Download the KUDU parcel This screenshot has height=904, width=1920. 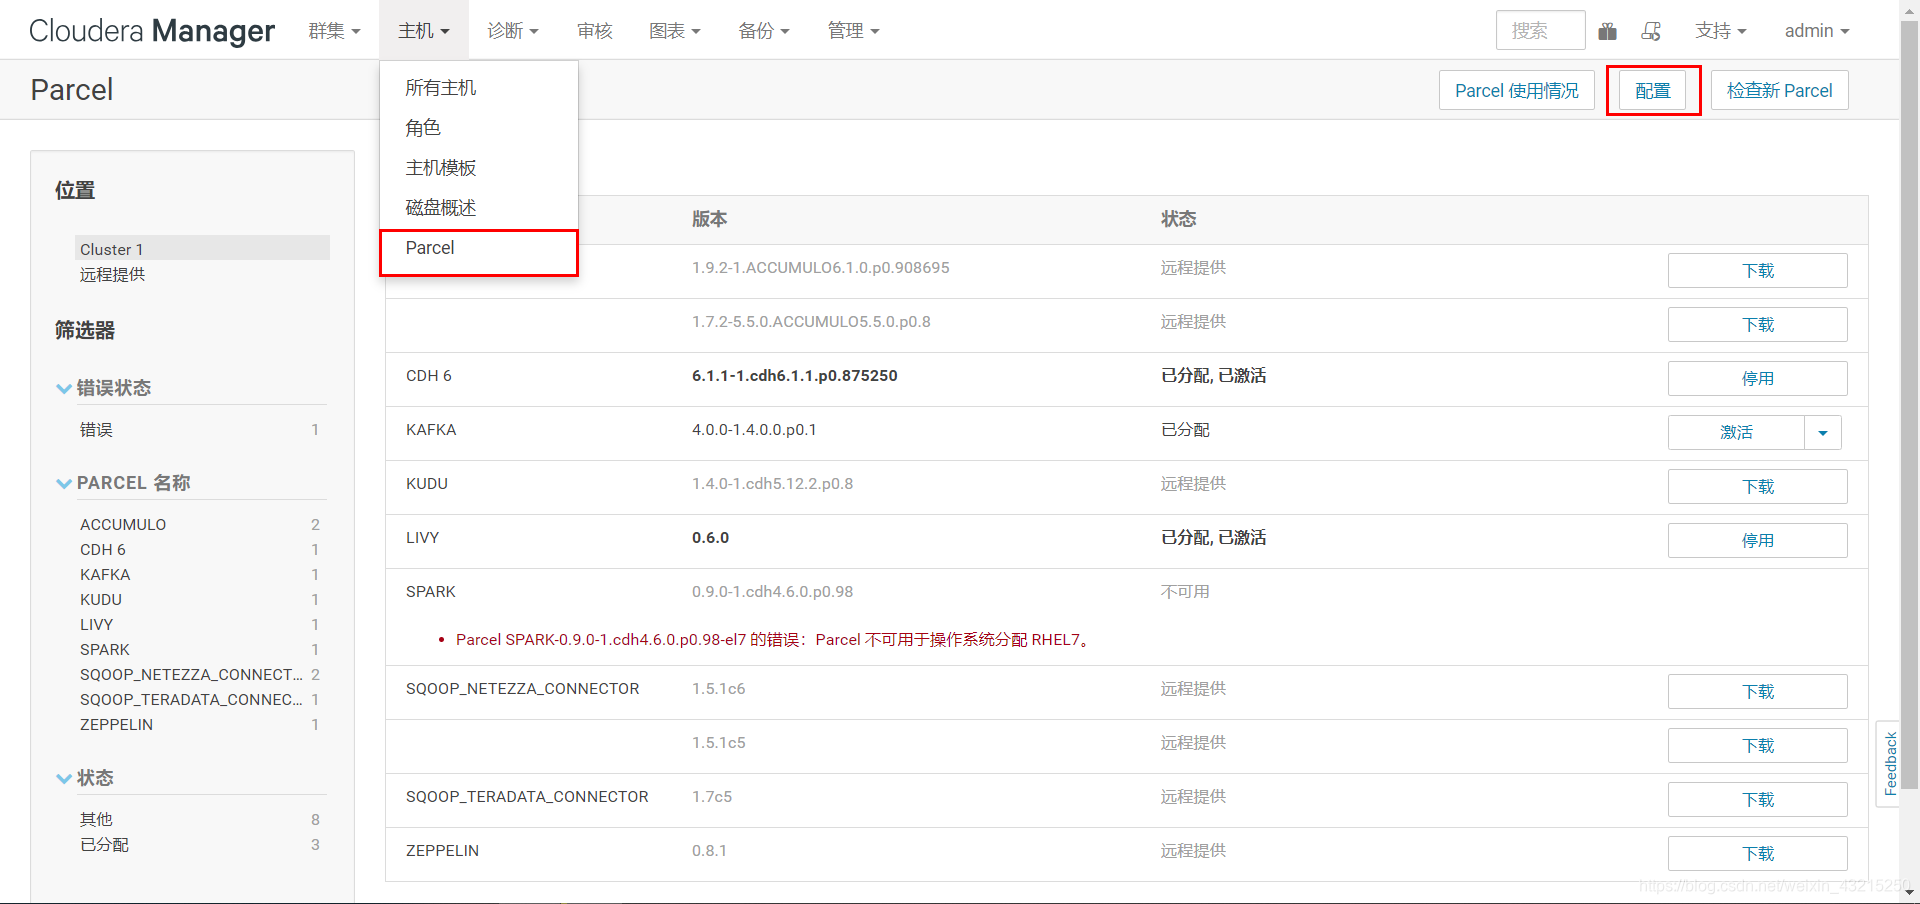(x=1757, y=487)
